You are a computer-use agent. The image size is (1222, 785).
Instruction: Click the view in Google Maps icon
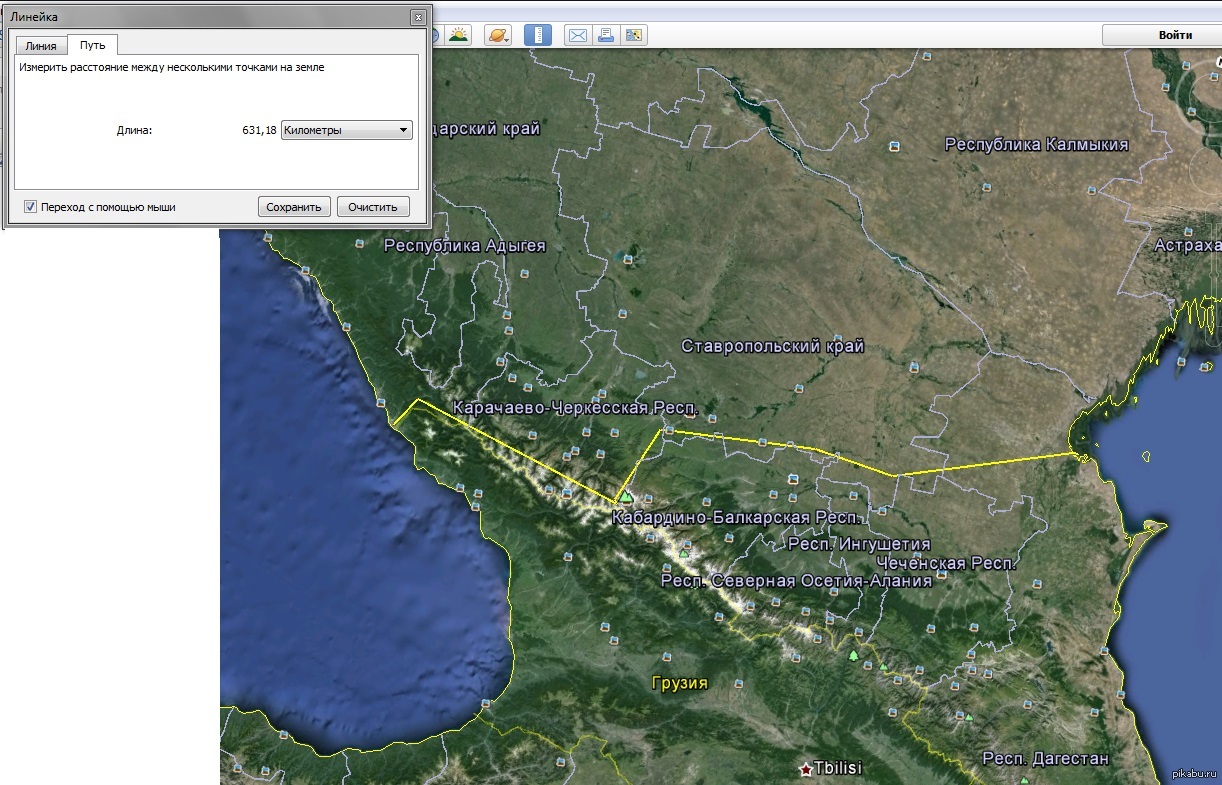[x=633, y=35]
